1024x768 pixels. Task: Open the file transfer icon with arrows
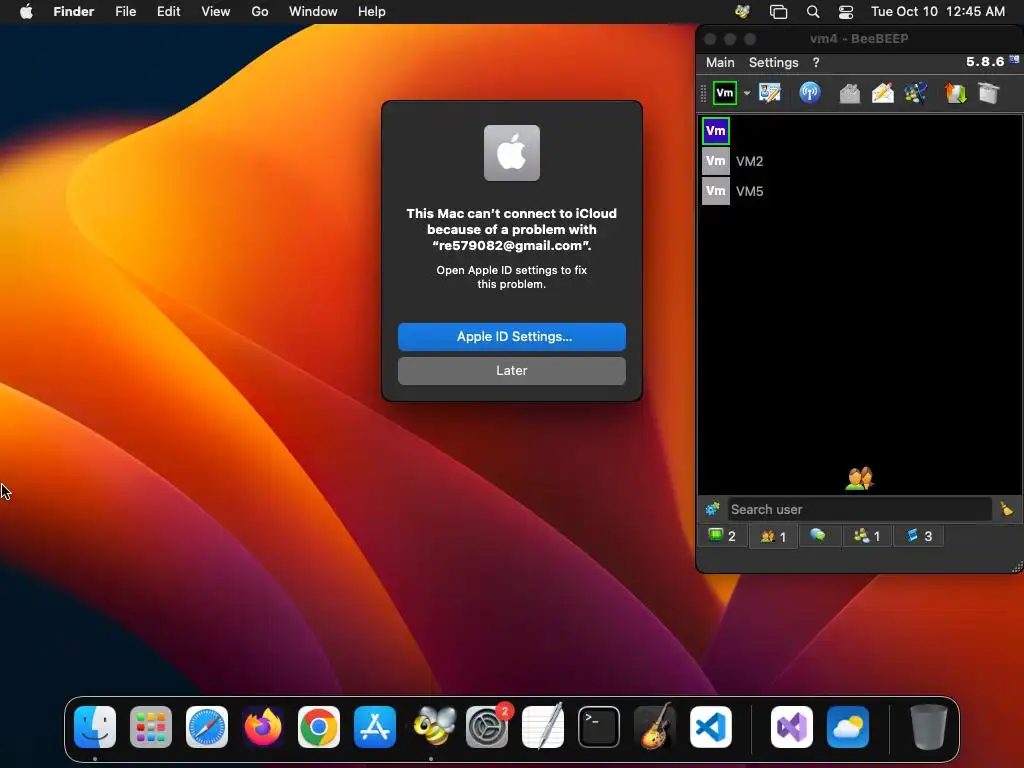point(955,93)
